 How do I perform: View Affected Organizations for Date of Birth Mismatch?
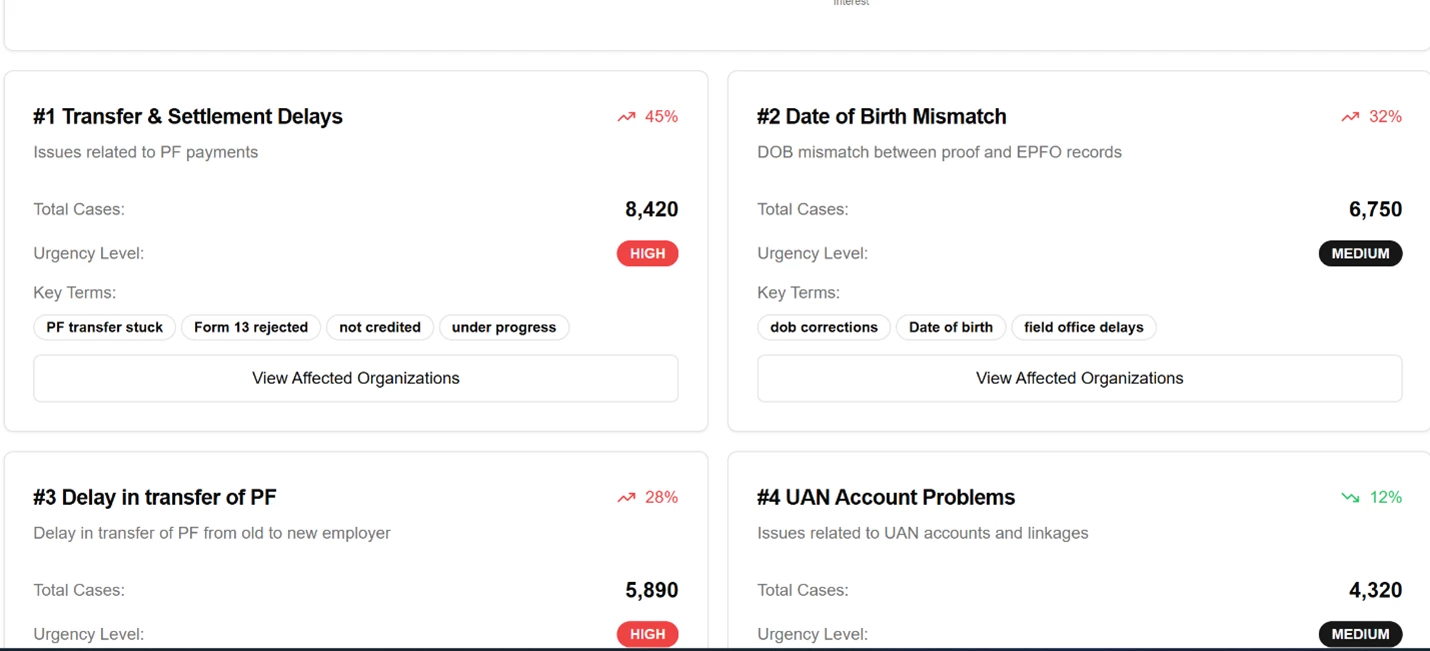coord(1080,378)
